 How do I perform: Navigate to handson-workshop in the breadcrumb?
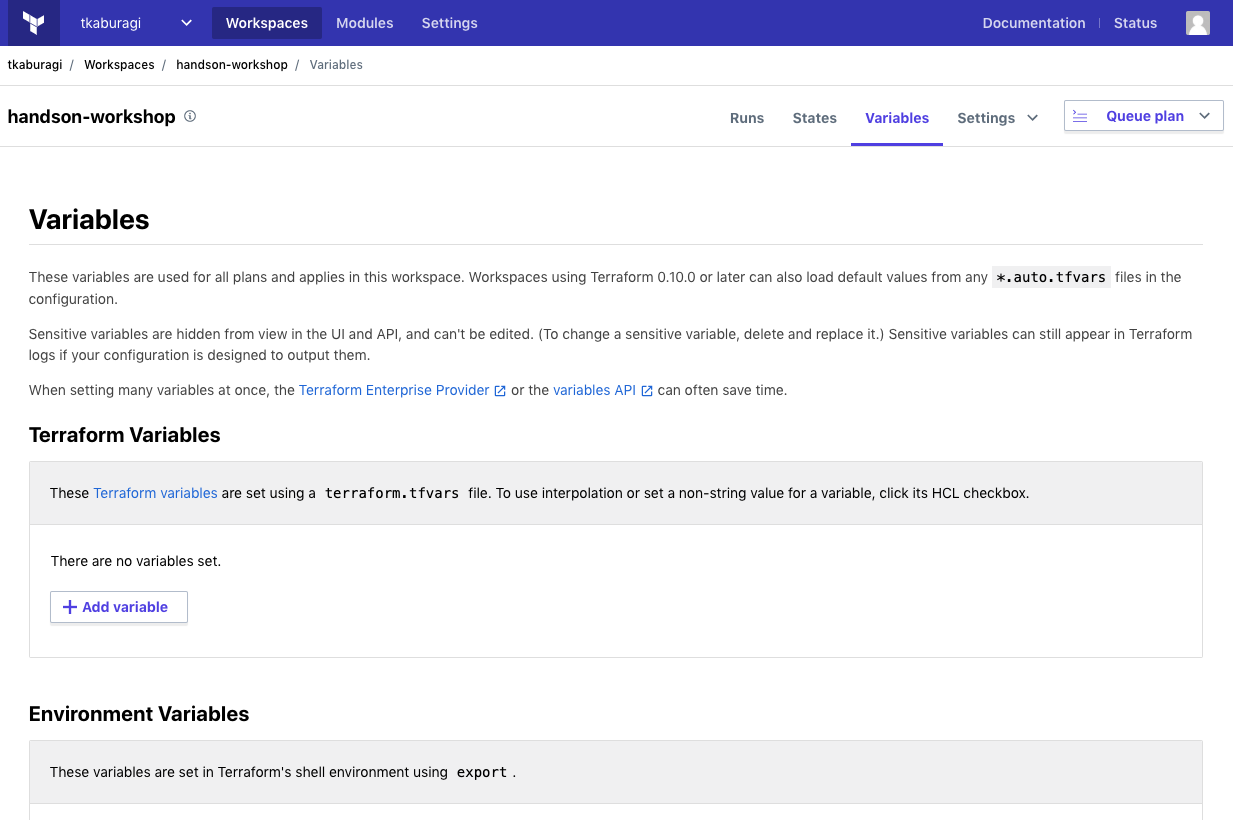(232, 65)
